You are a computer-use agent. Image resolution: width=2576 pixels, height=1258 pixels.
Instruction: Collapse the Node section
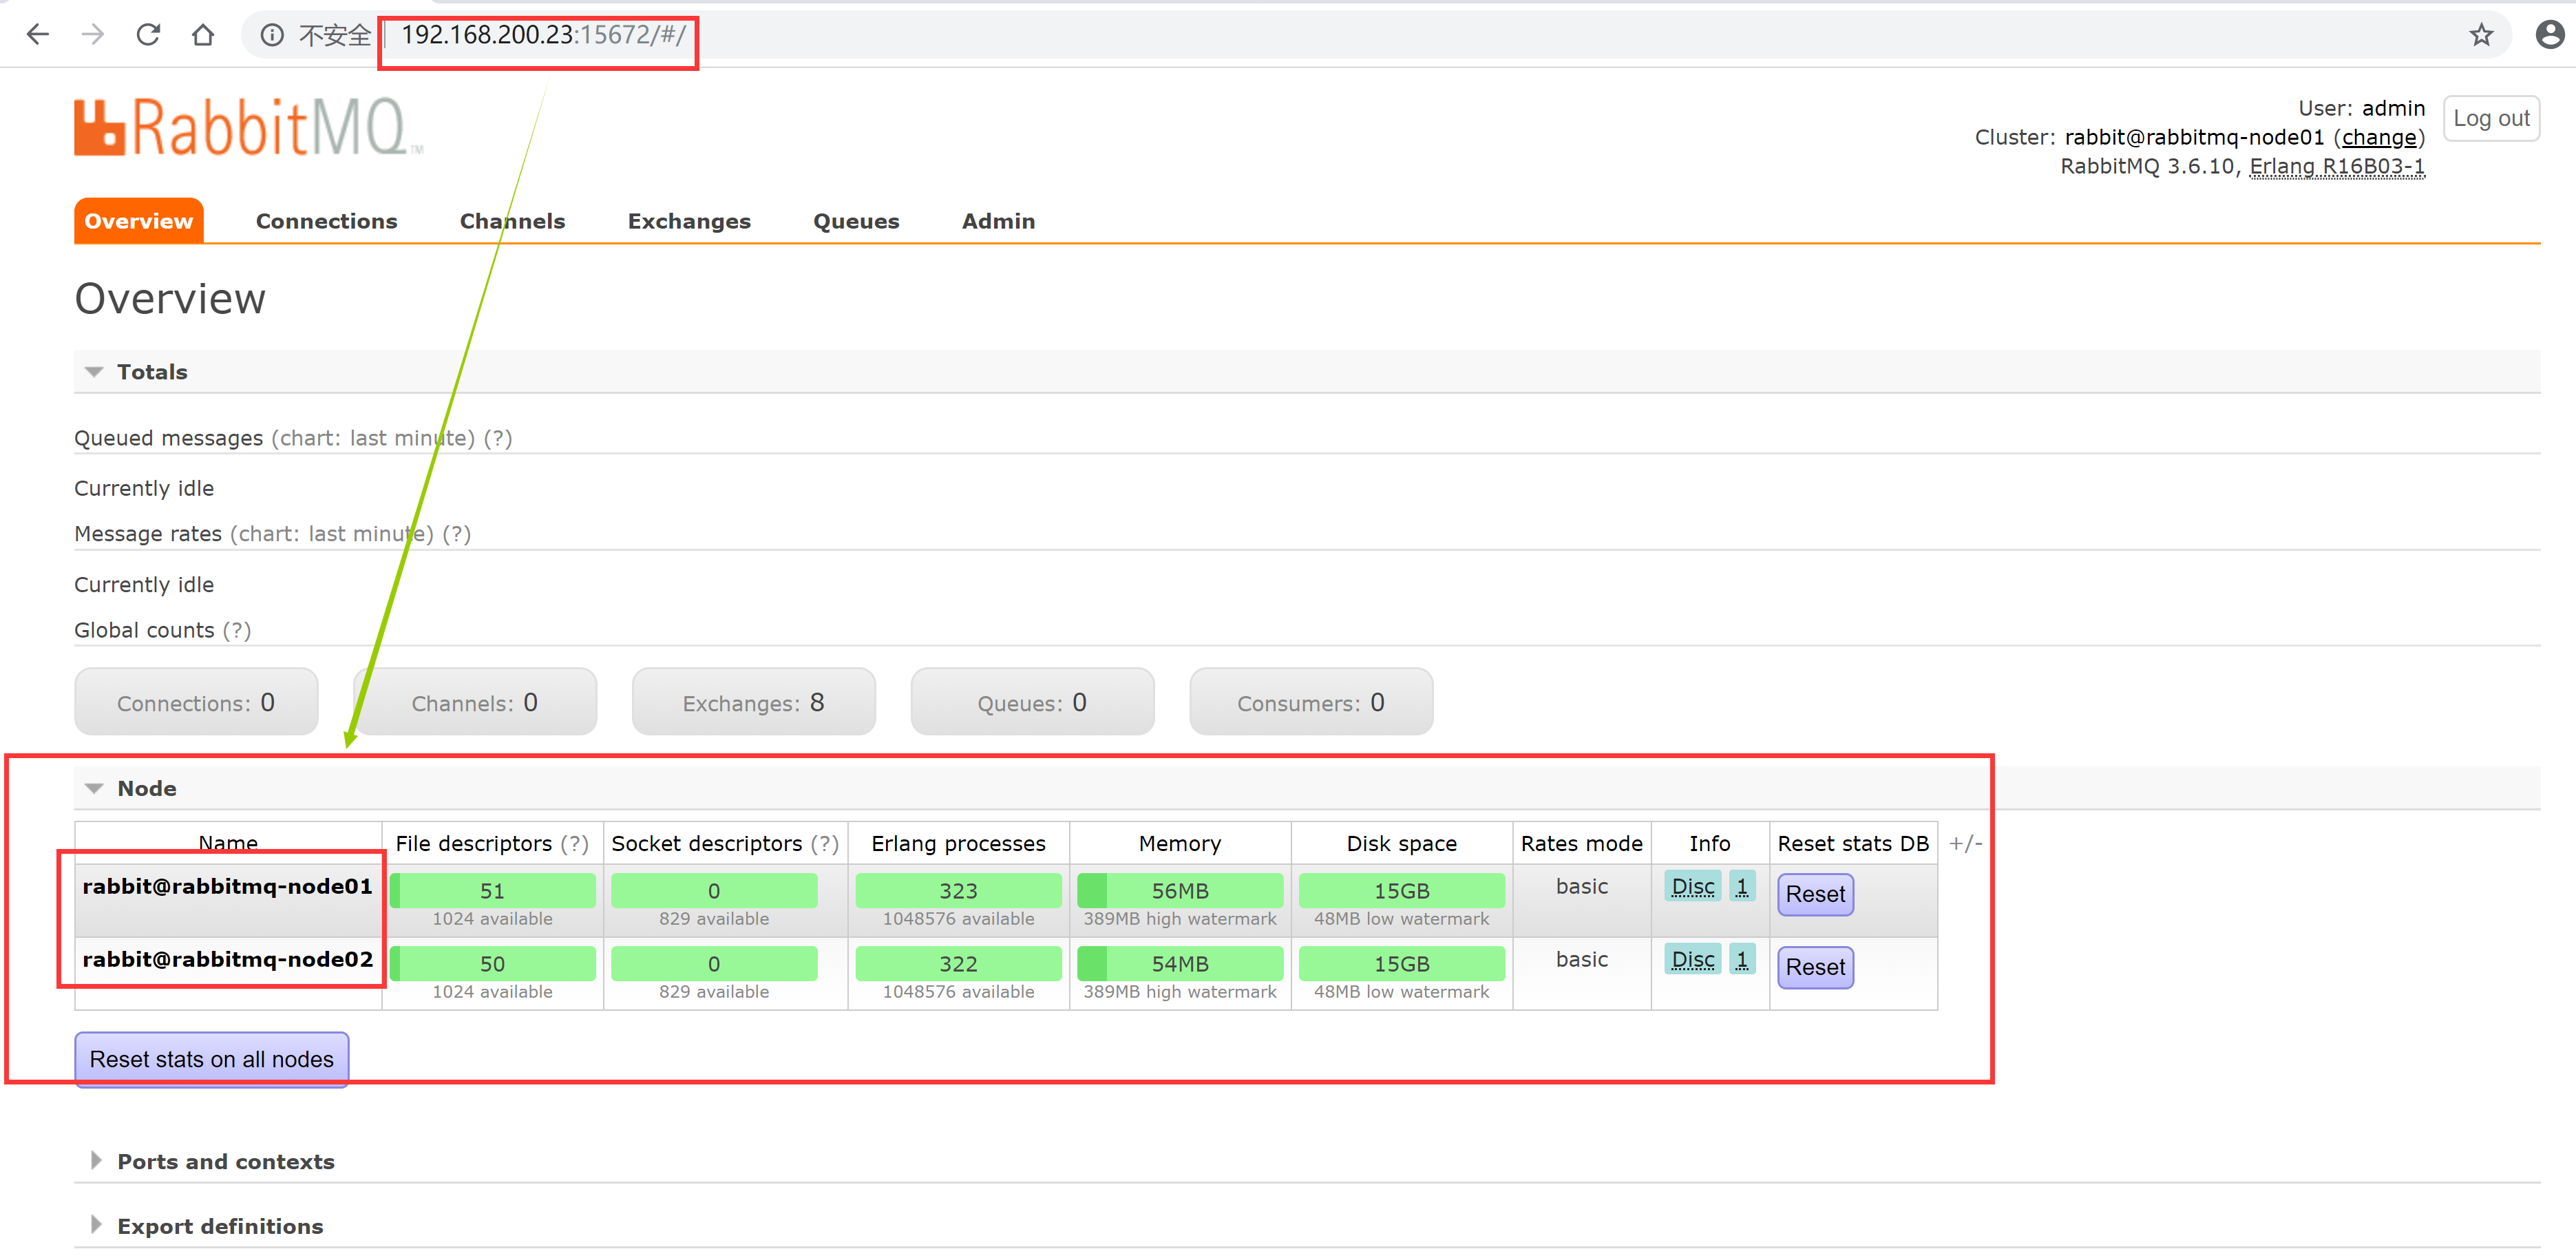95,788
